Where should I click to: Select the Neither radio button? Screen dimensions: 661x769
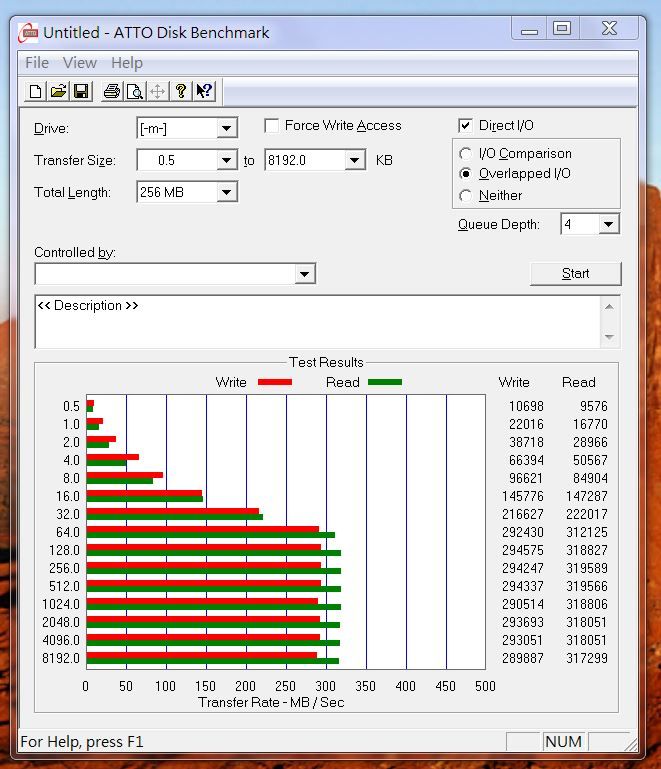465,196
